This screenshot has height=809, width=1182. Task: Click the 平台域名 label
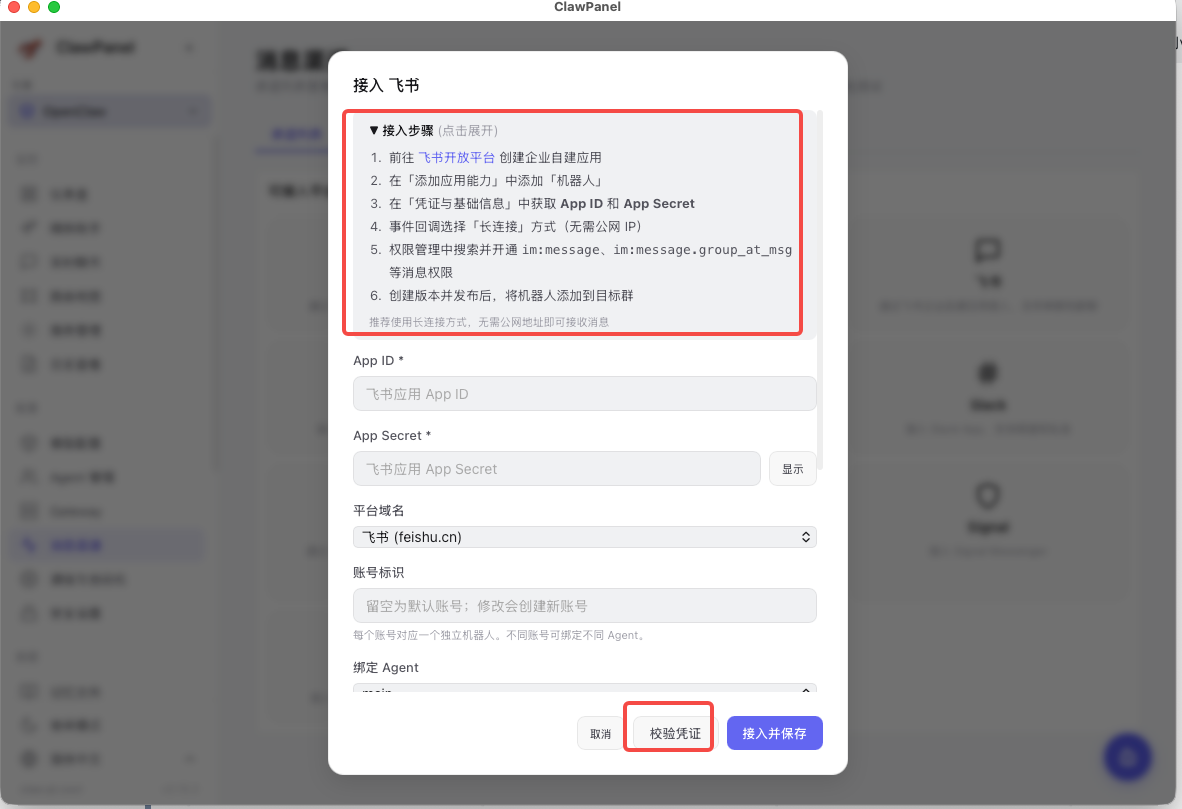point(378,510)
